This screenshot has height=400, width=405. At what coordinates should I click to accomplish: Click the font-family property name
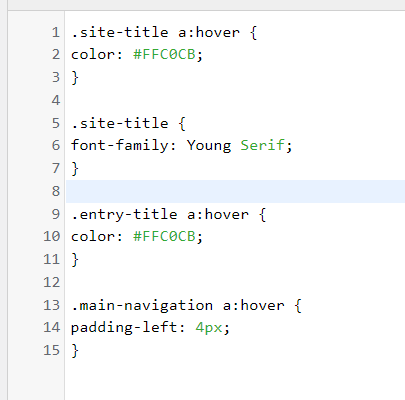click(120, 145)
